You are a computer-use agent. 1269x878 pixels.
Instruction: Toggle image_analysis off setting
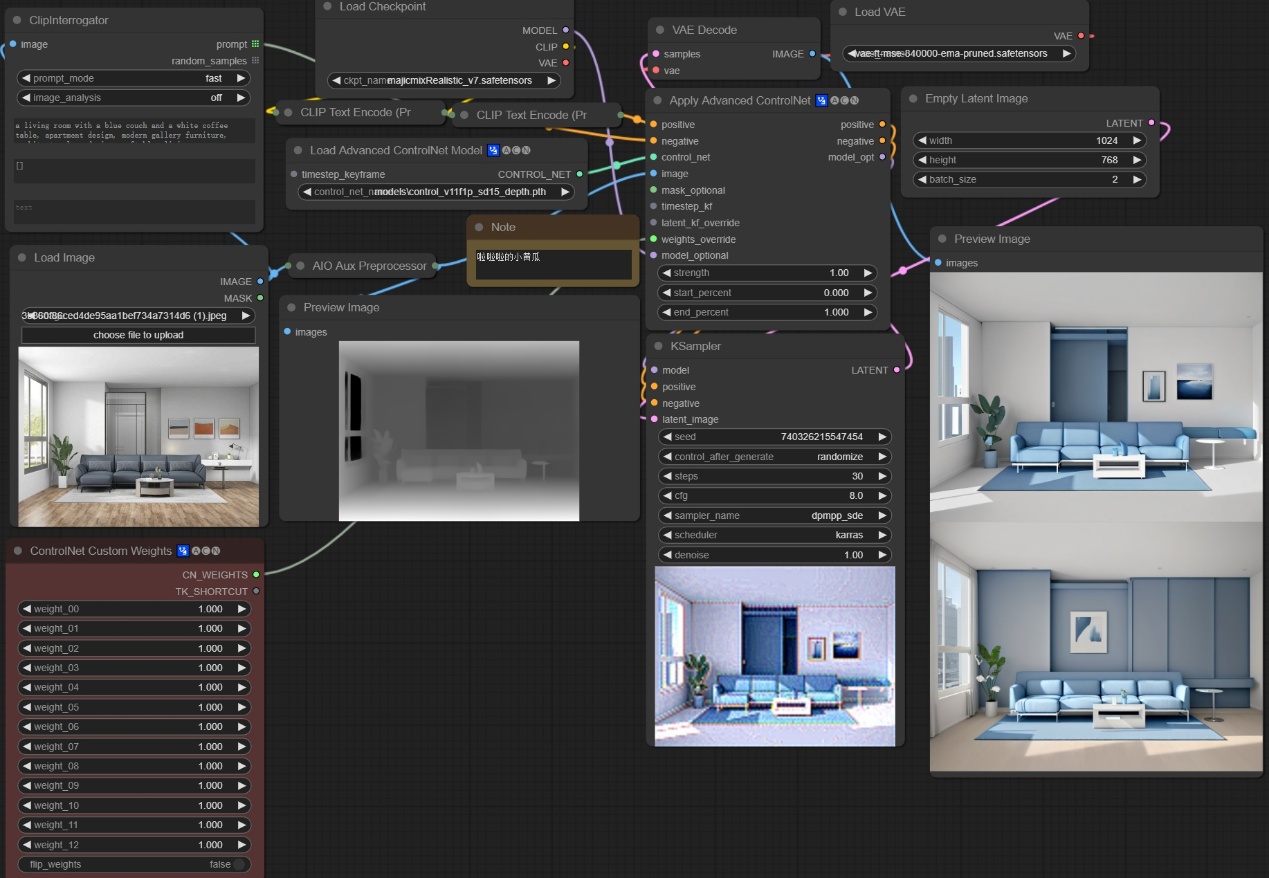click(134, 98)
